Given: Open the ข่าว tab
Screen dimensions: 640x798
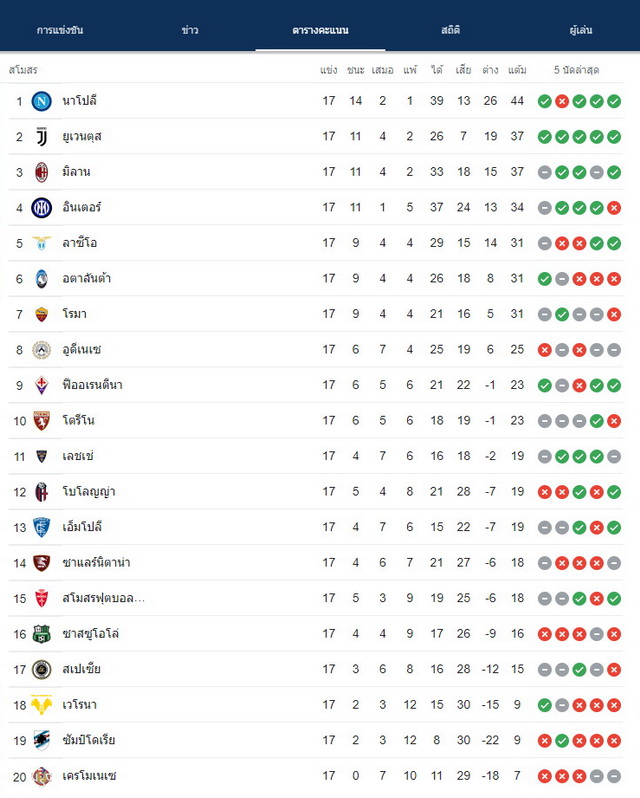Looking at the screenshot, I should [x=190, y=30].
